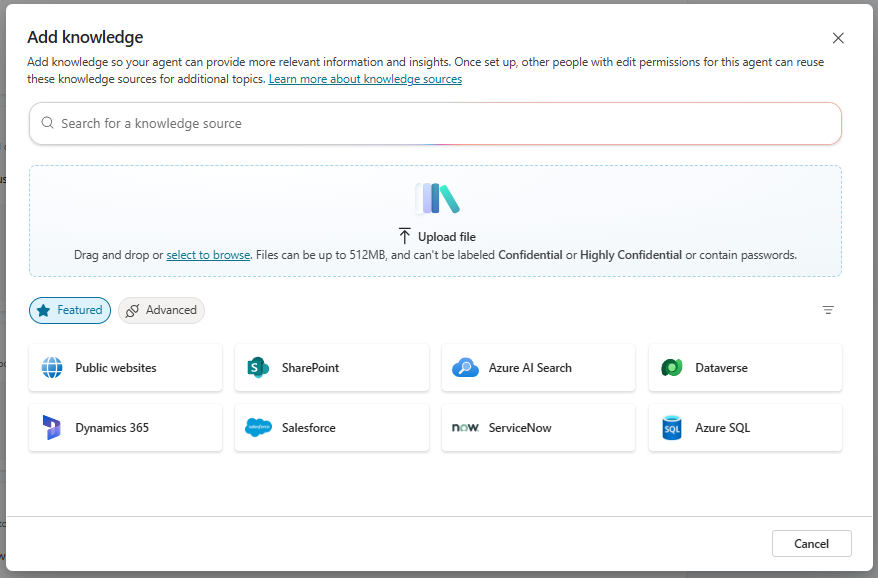Screen dimensions: 878x578
Task: Cancel adding knowledge
Action: [811, 544]
